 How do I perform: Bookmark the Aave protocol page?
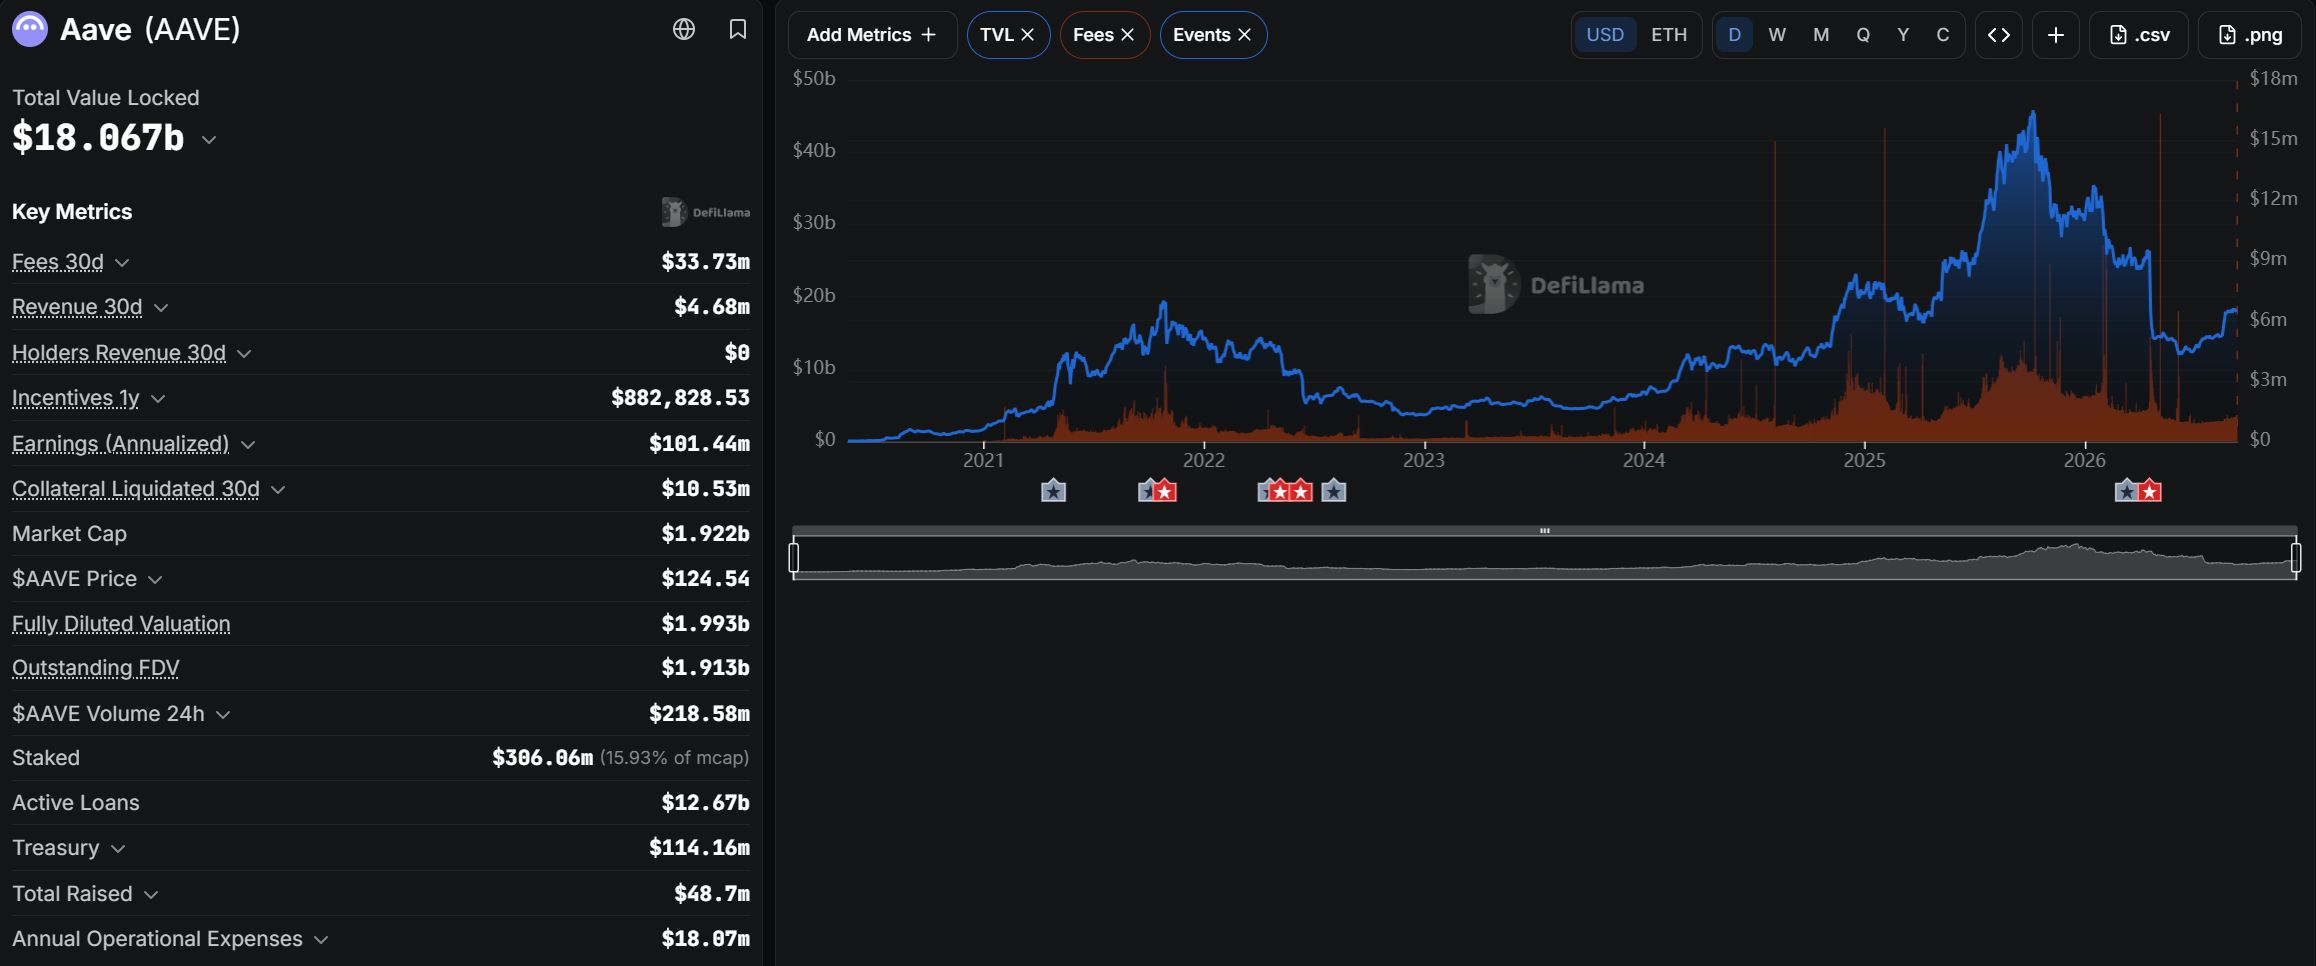point(738,29)
